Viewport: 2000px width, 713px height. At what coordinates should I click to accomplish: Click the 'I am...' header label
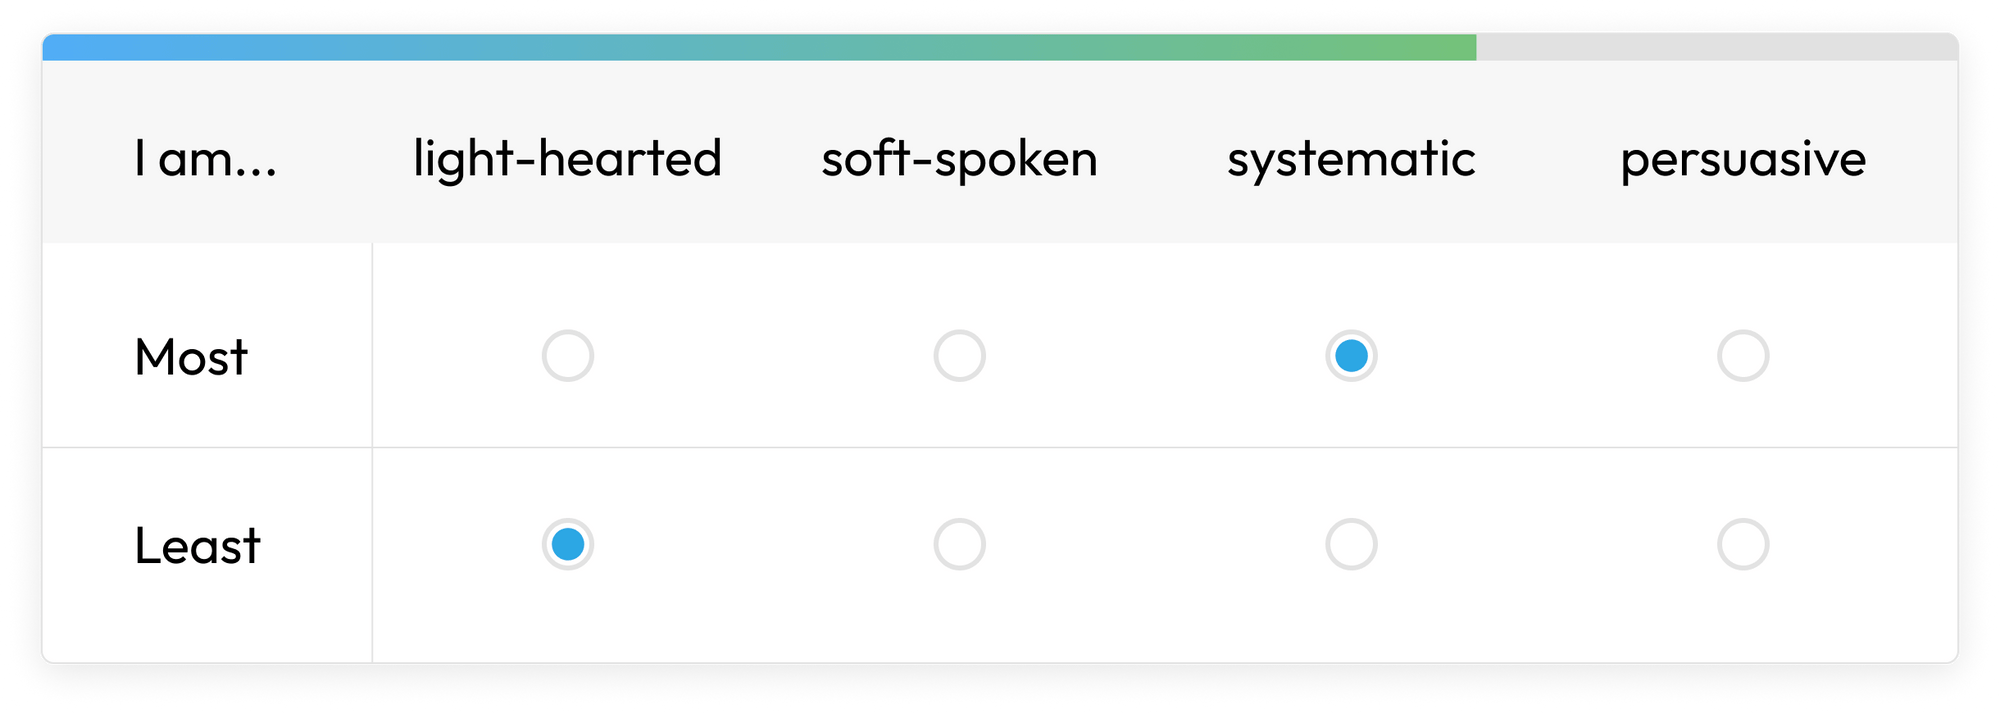click(203, 158)
